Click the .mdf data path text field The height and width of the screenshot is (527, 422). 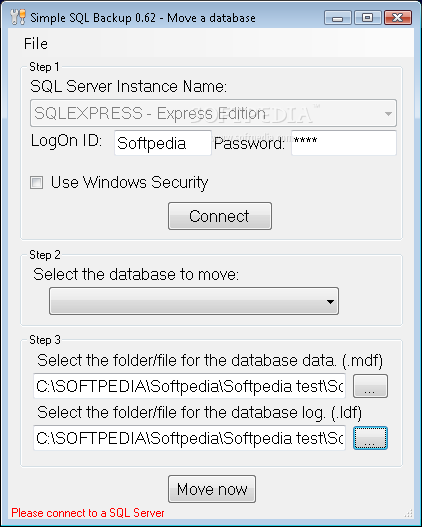tap(189, 386)
